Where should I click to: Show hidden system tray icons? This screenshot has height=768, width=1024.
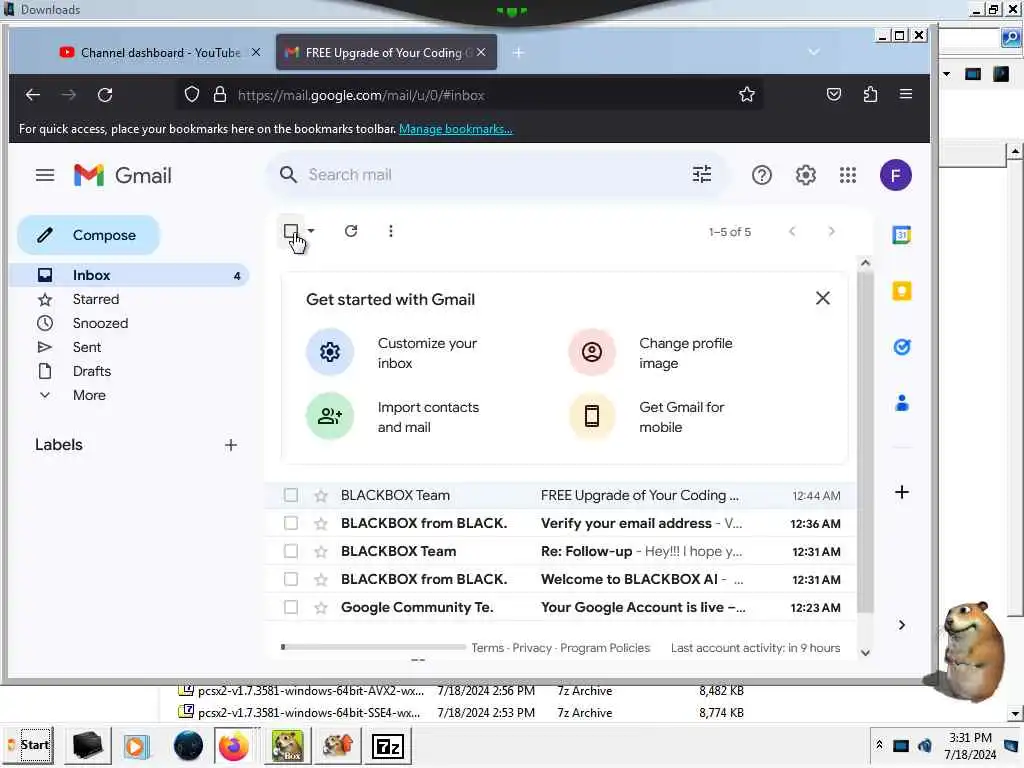(x=879, y=744)
